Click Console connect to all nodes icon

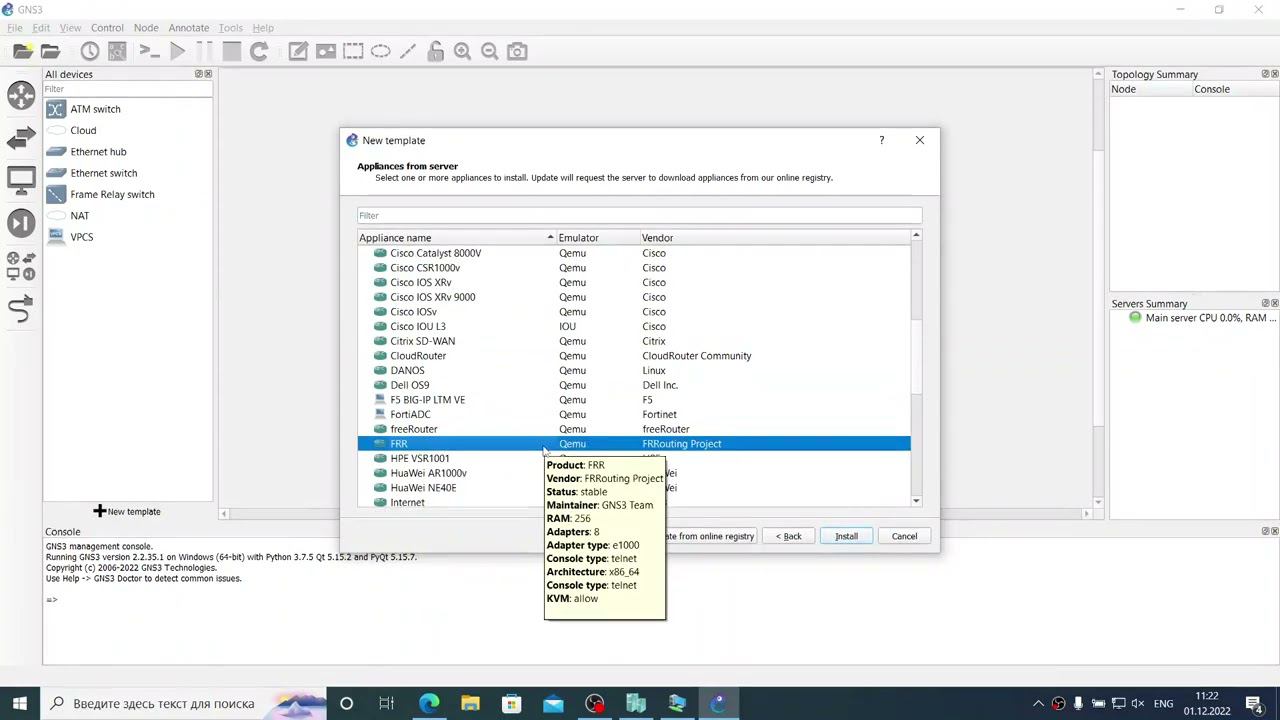[x=149, y=51]
